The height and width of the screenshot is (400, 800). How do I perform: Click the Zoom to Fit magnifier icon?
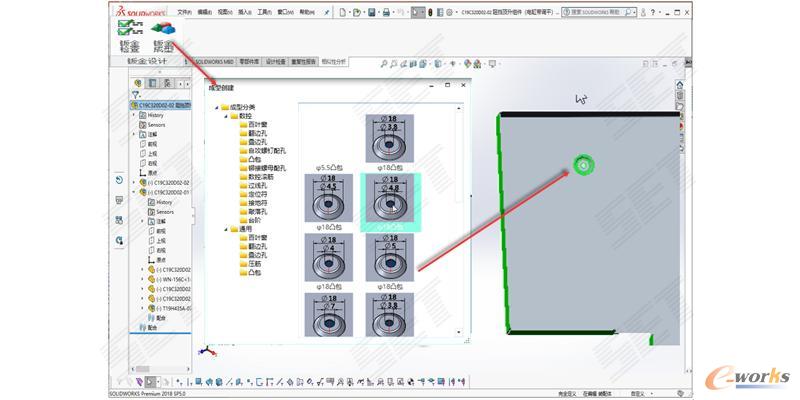384,64
